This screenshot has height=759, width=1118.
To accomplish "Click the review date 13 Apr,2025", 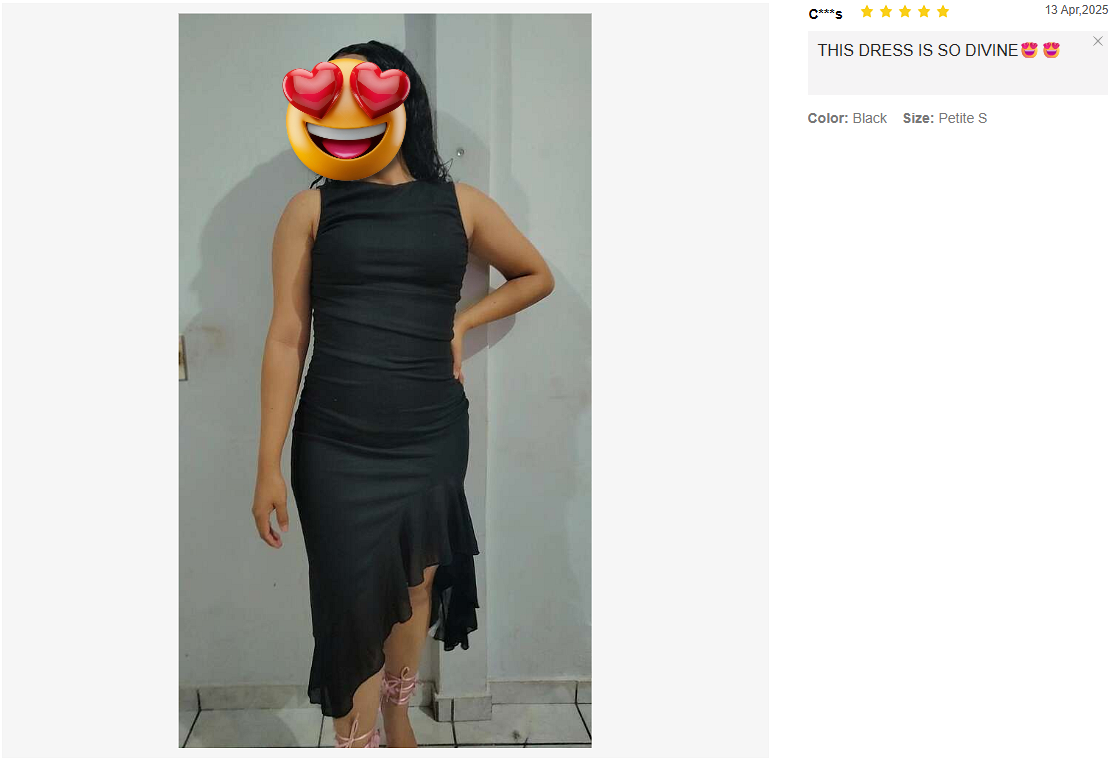I will tap(1076, 10).
